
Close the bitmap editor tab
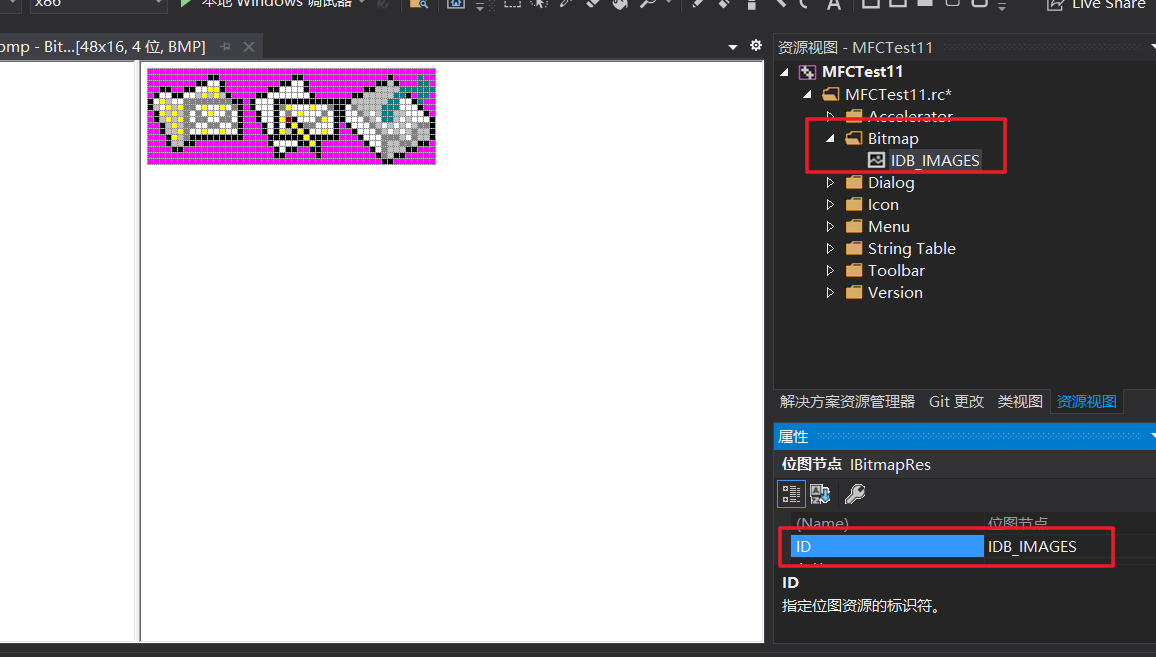[x=249, y=46]
